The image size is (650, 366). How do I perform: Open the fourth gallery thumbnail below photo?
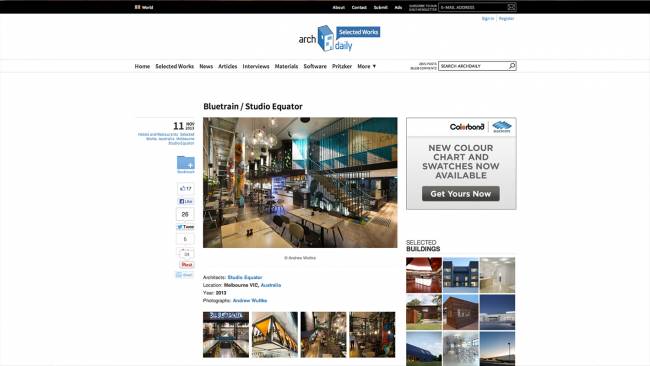[372, 334]
